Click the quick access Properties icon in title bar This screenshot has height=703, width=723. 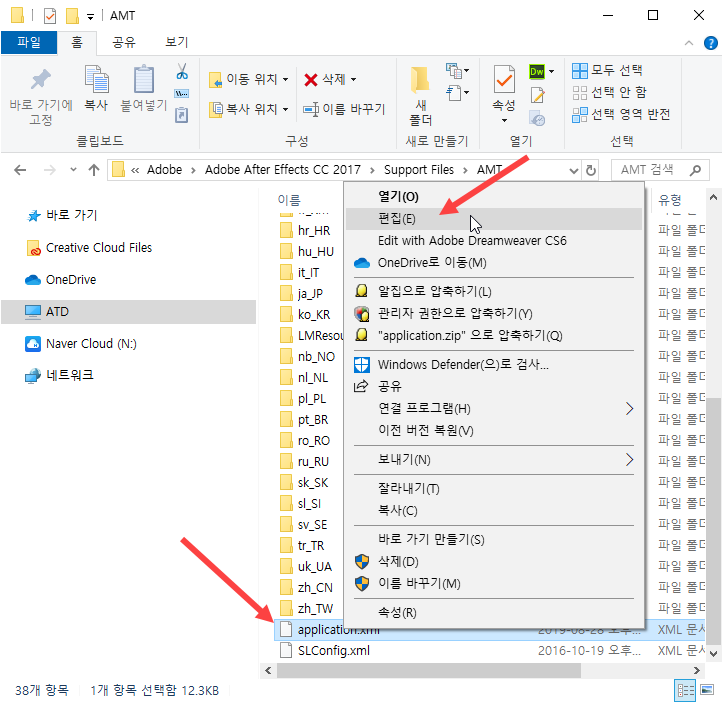point(50,16)
